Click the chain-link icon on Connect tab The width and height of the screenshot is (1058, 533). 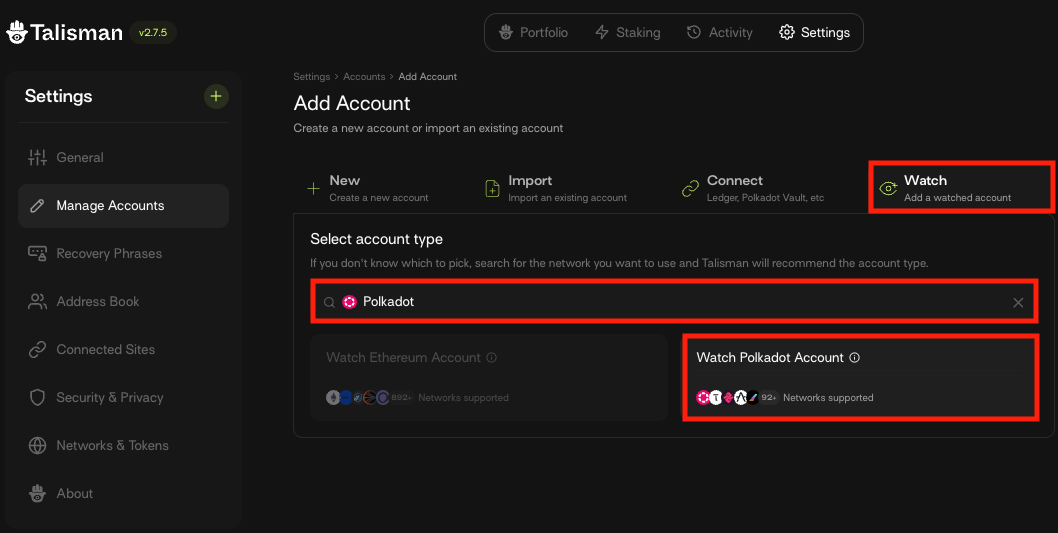coord(690,188)
